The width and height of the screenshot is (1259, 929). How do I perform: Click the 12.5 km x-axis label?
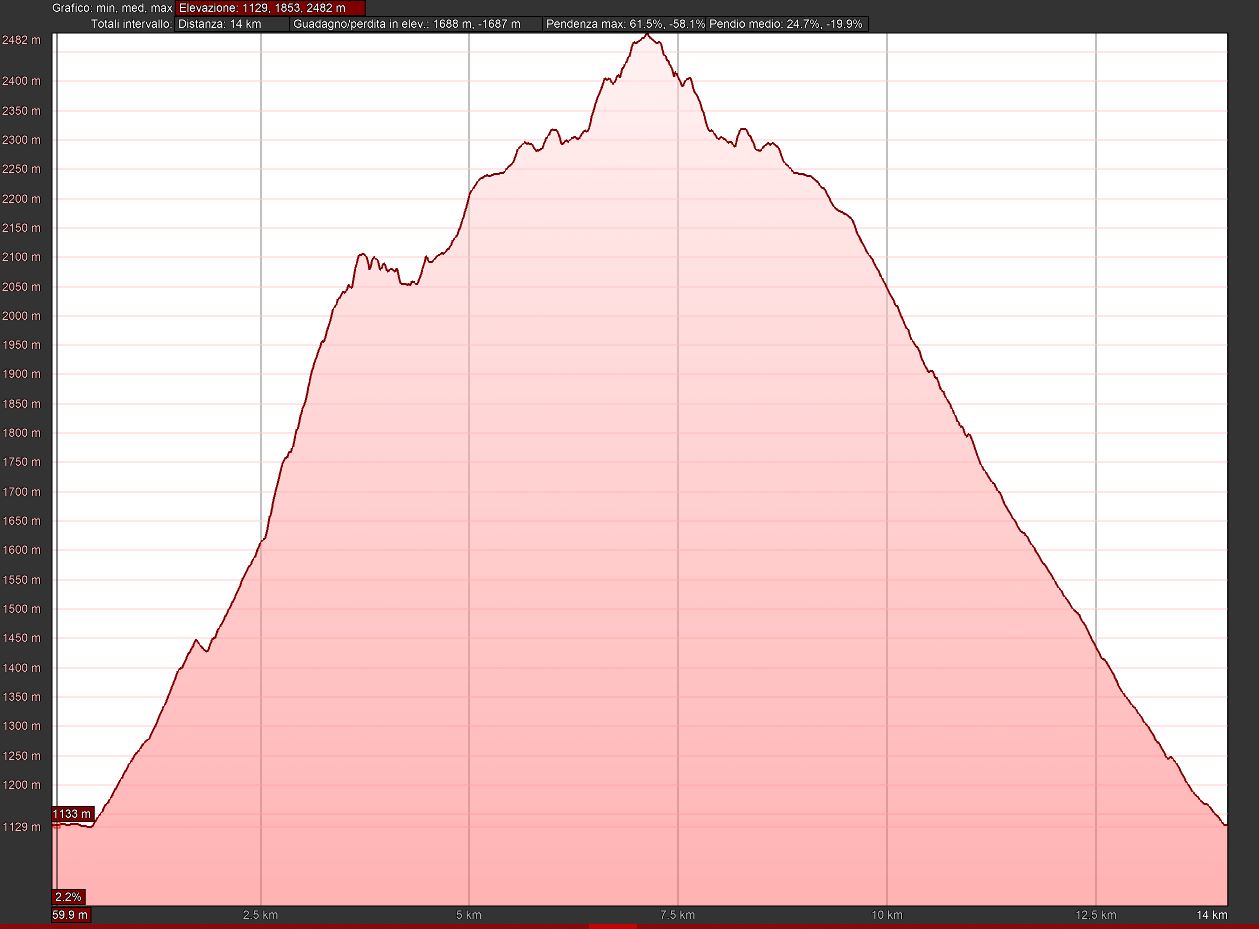(x=1096, y=915)
